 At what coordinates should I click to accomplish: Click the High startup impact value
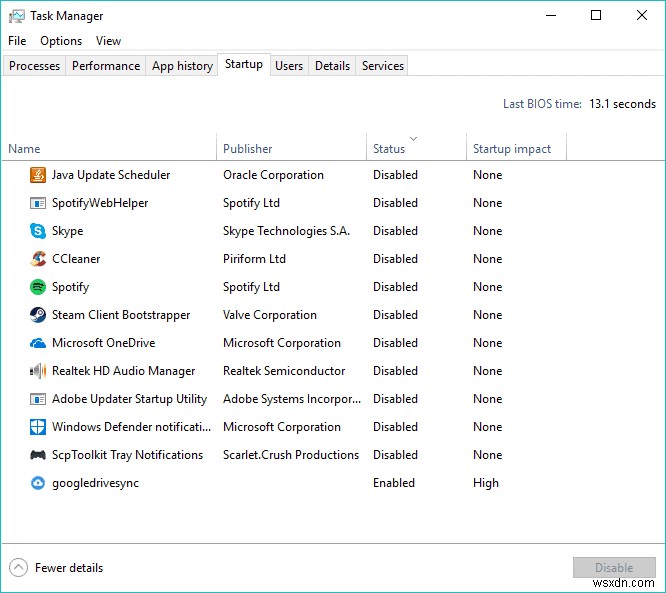tap(486, 483)
